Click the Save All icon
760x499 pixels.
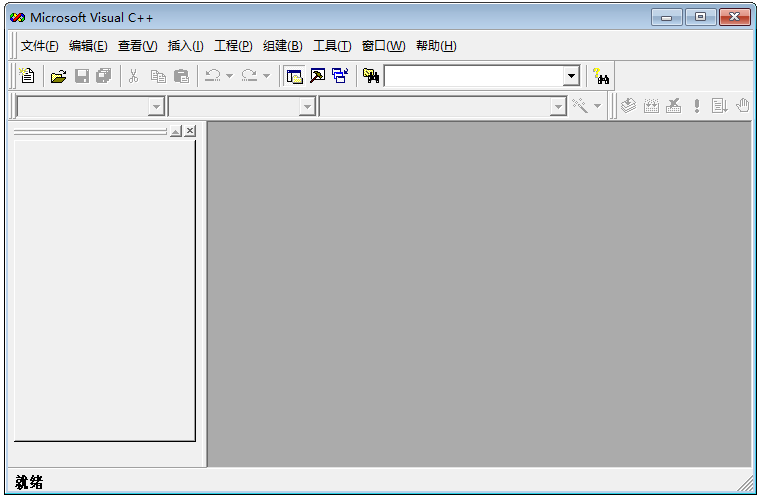click(x=103, y=76)
